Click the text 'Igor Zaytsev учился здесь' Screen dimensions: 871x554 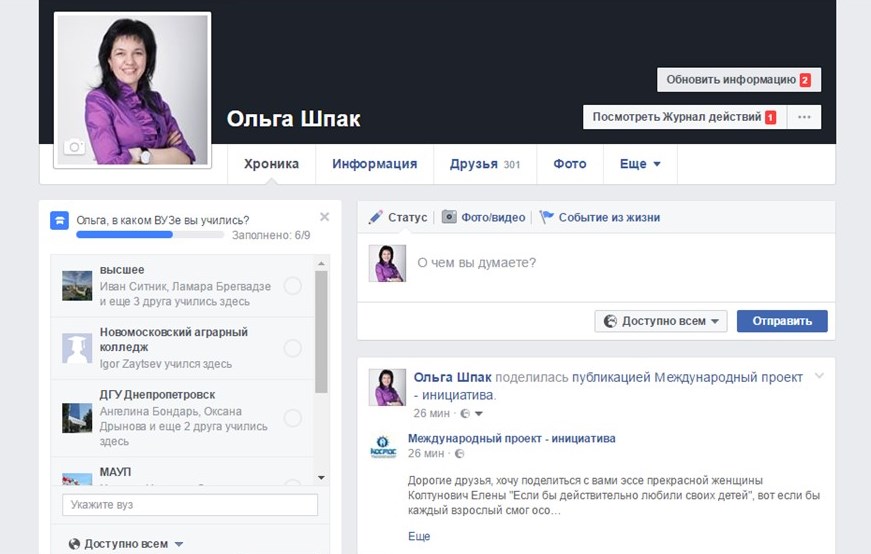click(x=166, y=364)
